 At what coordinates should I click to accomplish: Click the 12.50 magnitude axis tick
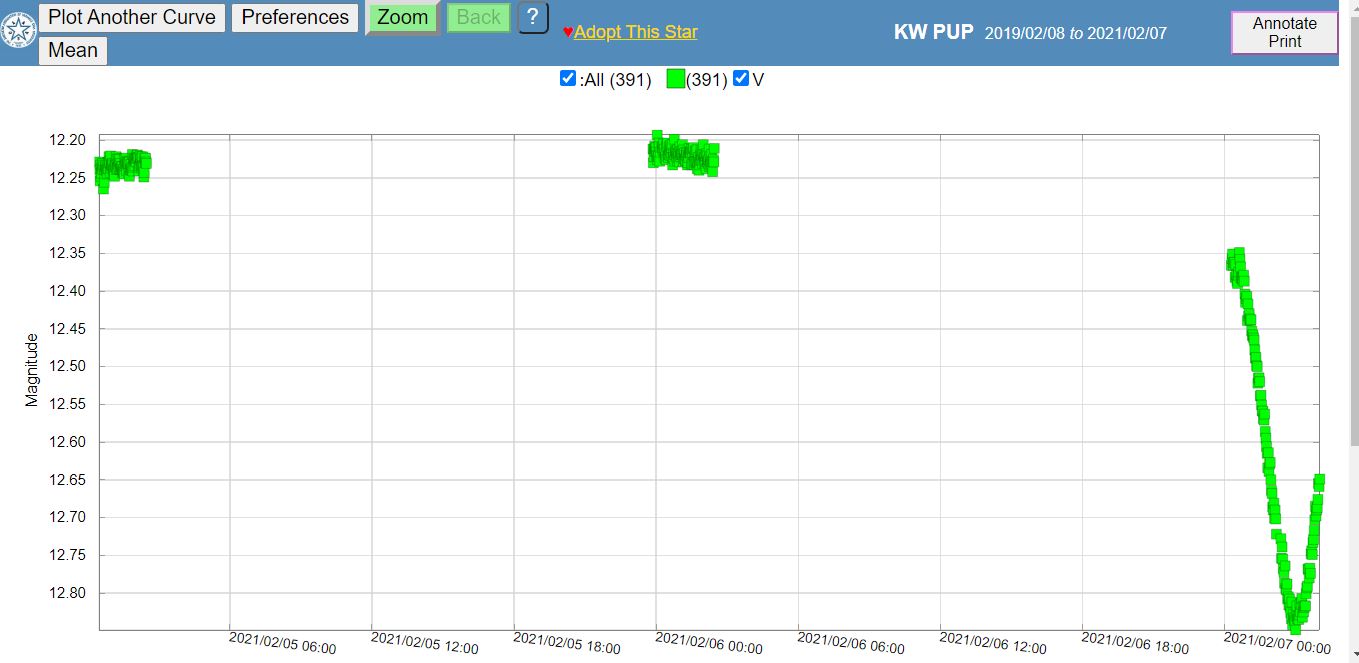point(68,366)
